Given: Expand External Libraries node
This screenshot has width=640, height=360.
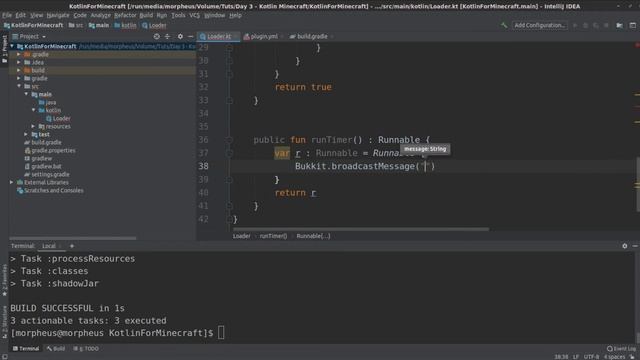Looking at the screenshot, I should [11, 182].
